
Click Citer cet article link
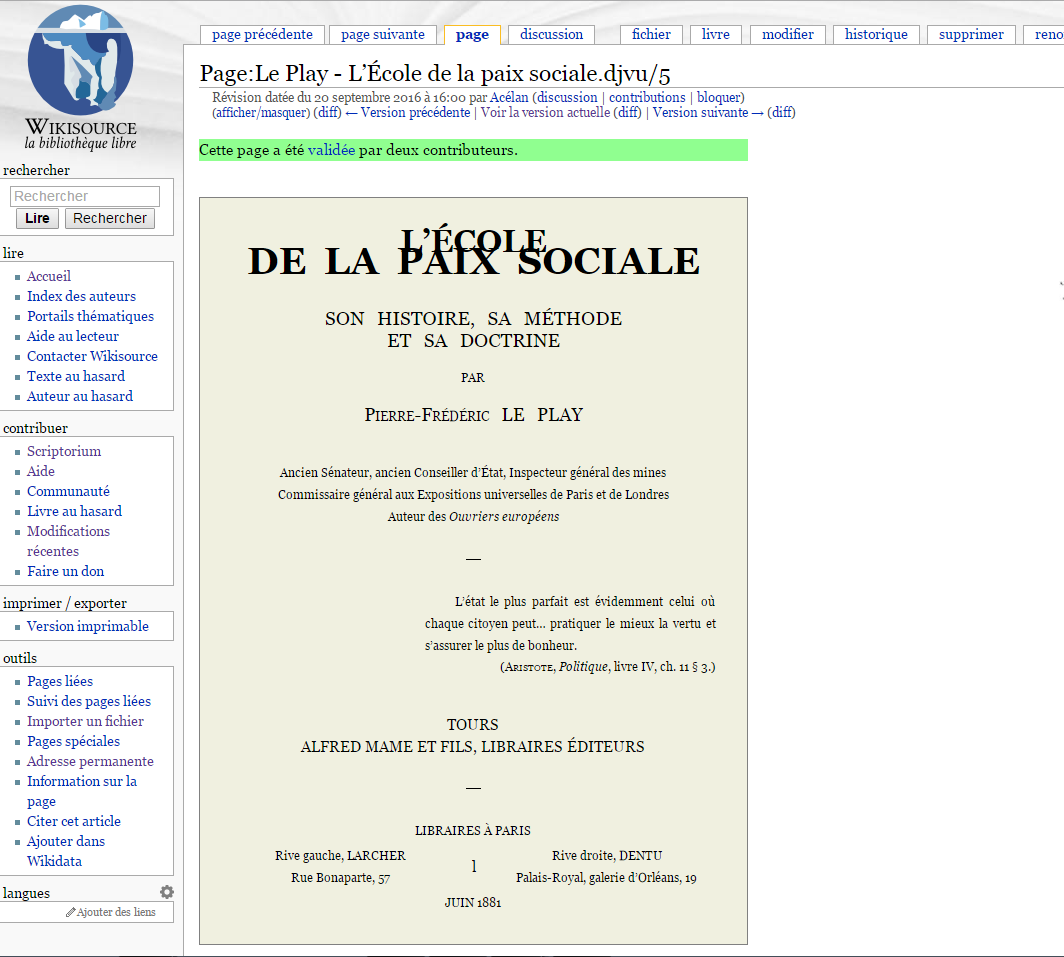pyautogui.click(x=74, y=821)
